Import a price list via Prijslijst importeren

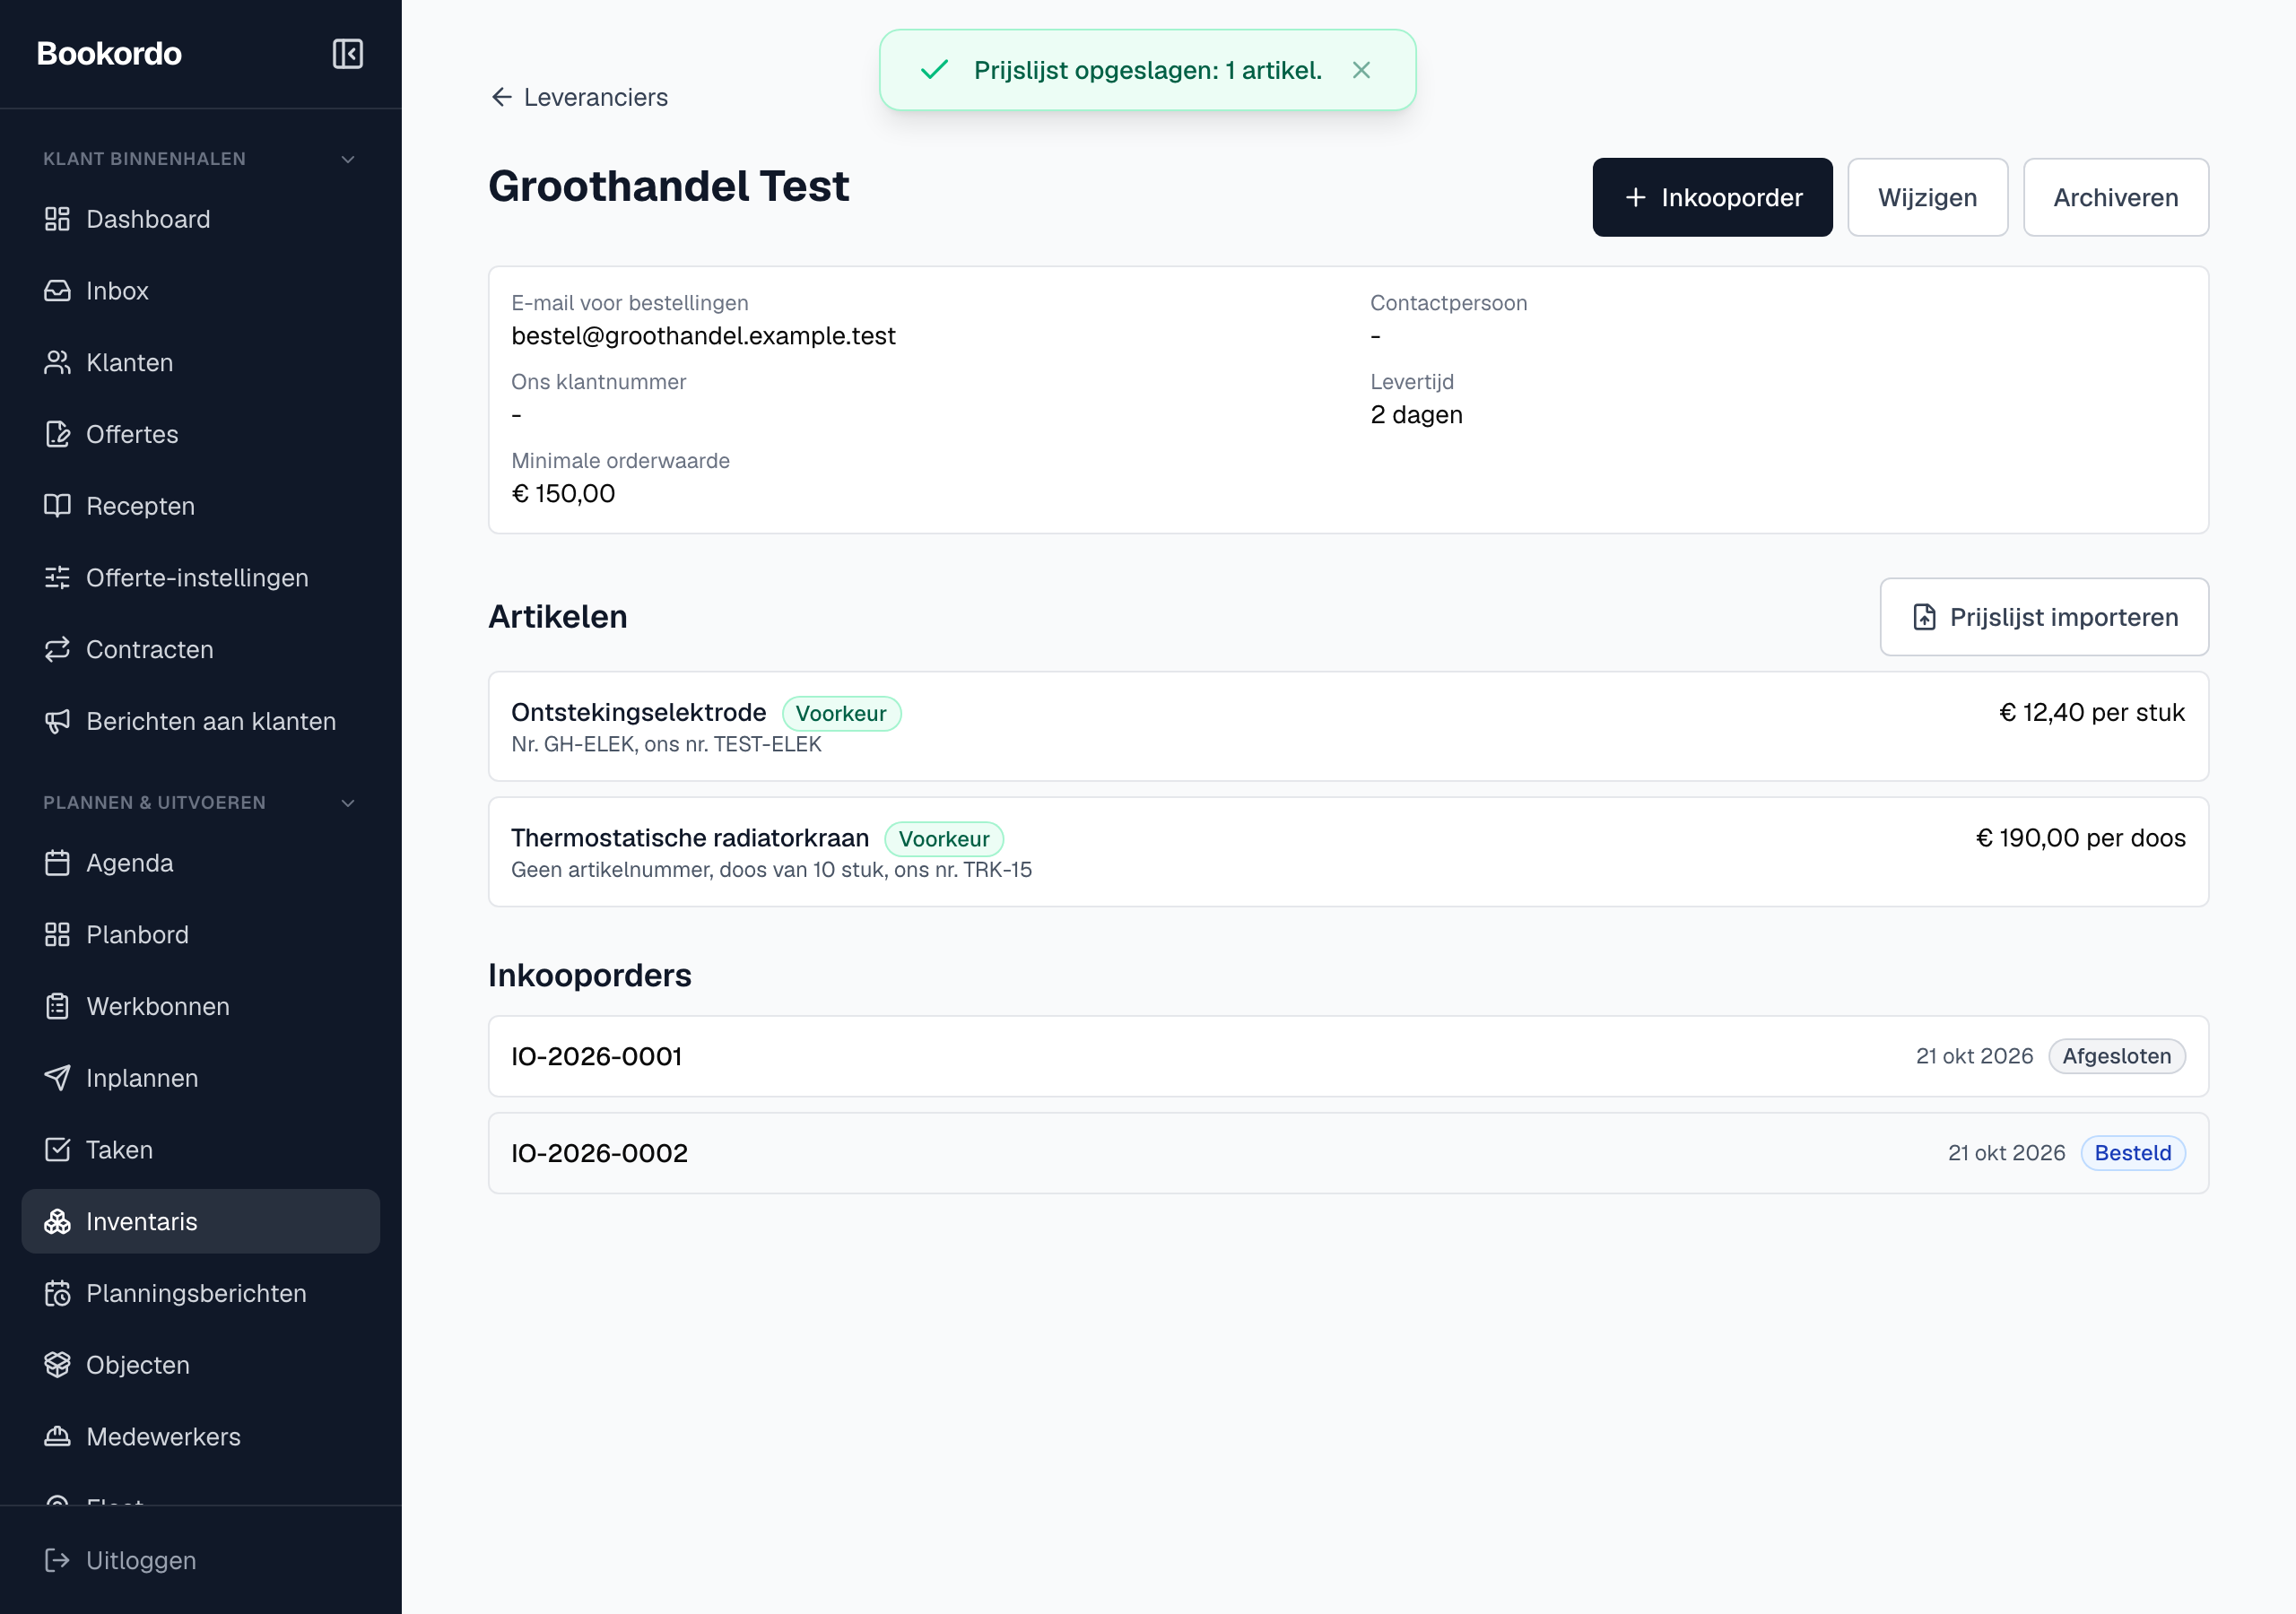pos(2043,617)
